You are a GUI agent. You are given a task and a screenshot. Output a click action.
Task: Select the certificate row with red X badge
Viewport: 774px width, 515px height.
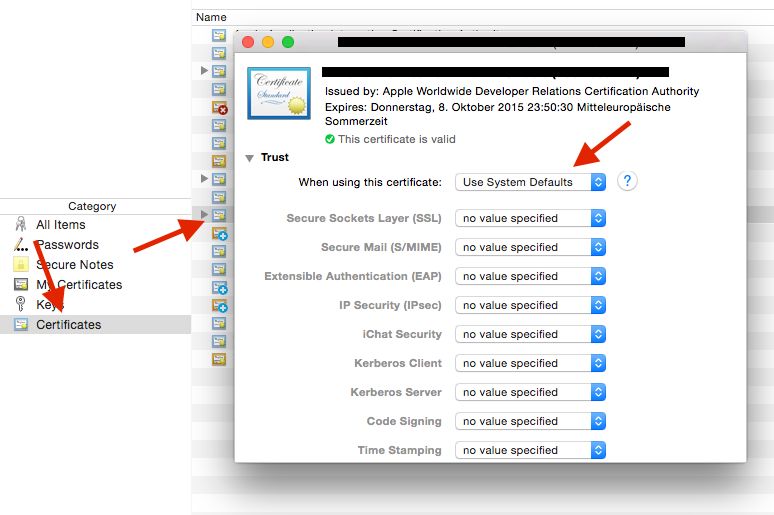(220, 108)
